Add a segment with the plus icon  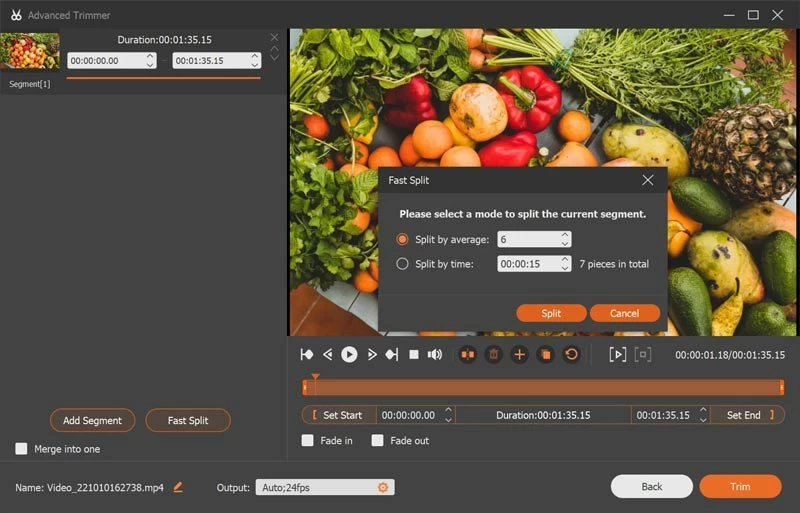[x=519, y=354]
